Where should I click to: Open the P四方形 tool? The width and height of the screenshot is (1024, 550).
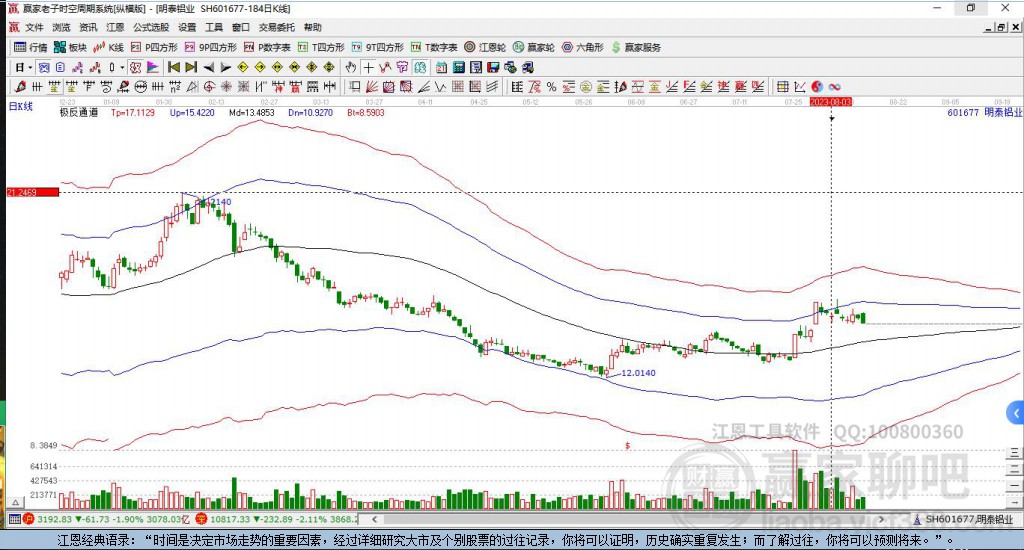154,47
